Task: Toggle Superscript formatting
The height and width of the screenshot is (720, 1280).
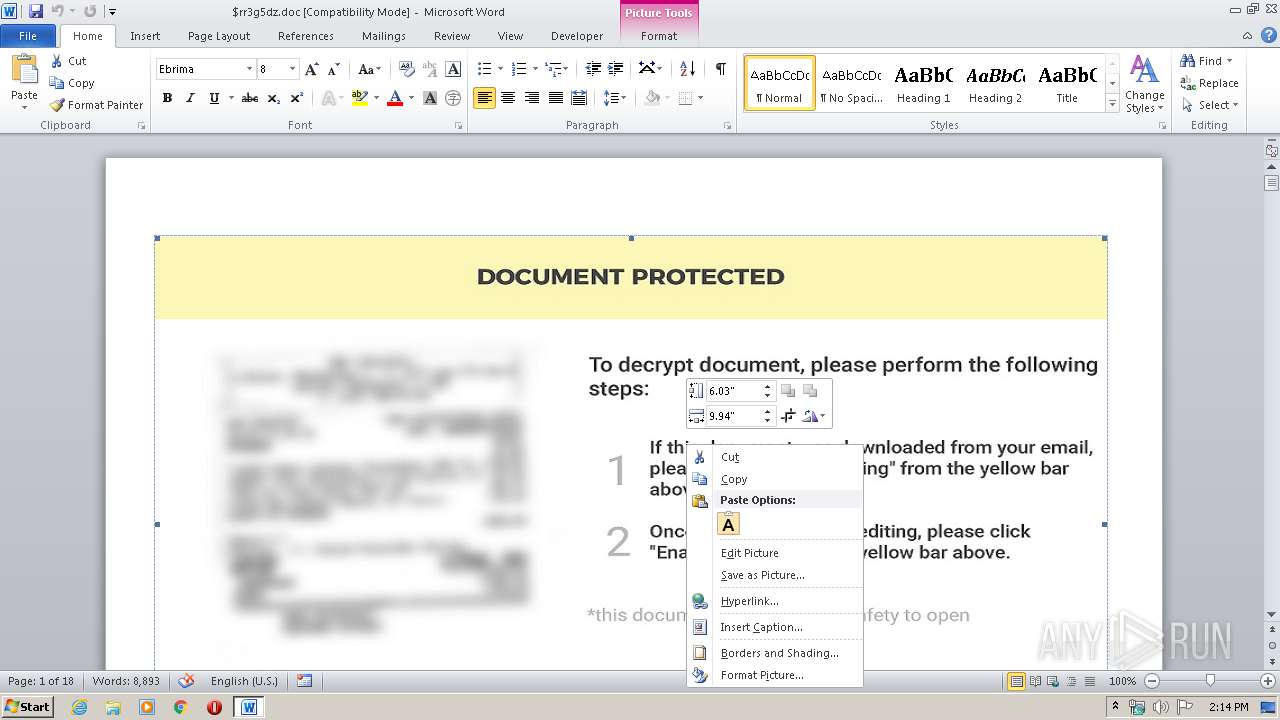Action: (x=297, y=98)
